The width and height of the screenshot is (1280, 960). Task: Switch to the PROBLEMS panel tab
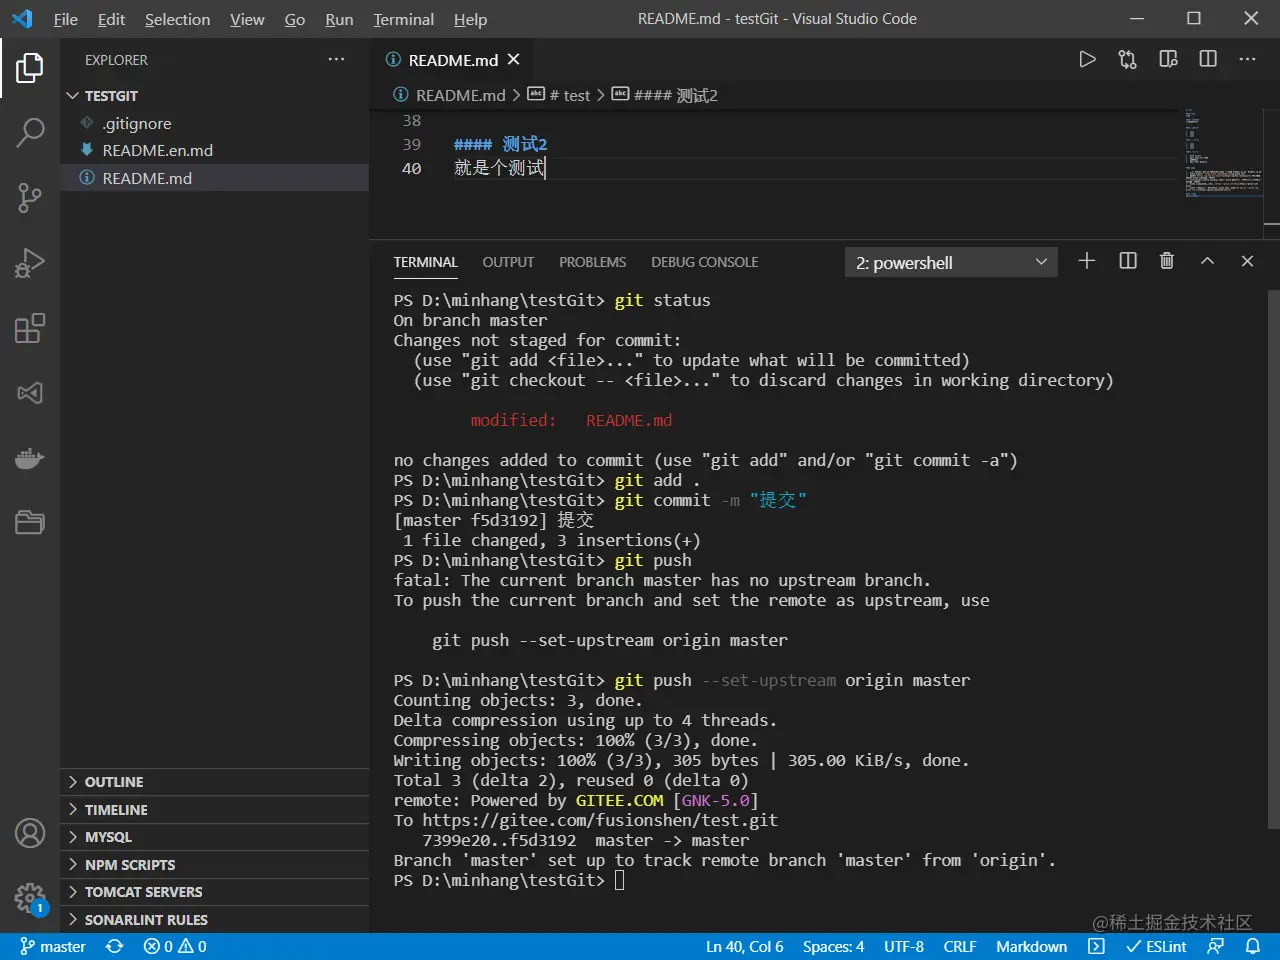point(592,262)
